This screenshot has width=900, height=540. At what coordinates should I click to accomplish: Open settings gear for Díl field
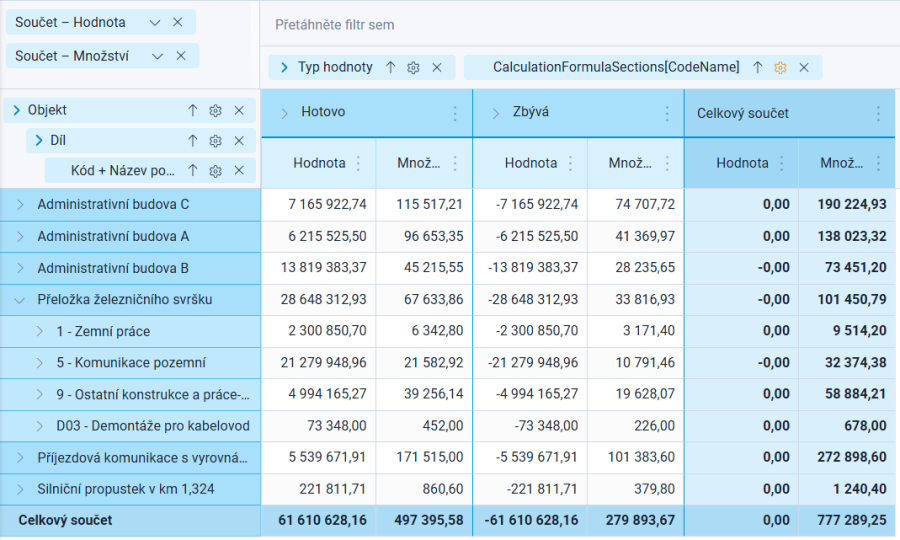coord(215,141)
